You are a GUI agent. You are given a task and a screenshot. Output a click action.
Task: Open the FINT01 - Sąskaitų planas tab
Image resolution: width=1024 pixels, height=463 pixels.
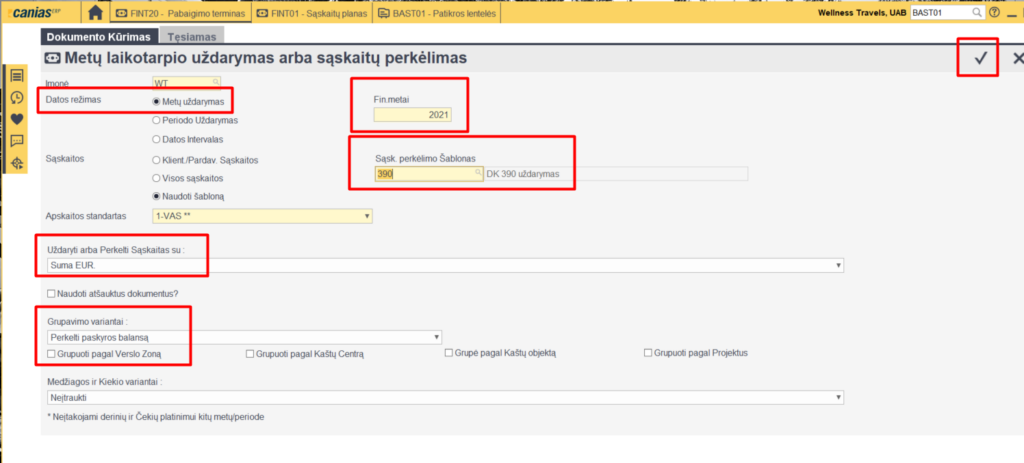(x=310, y=13)
